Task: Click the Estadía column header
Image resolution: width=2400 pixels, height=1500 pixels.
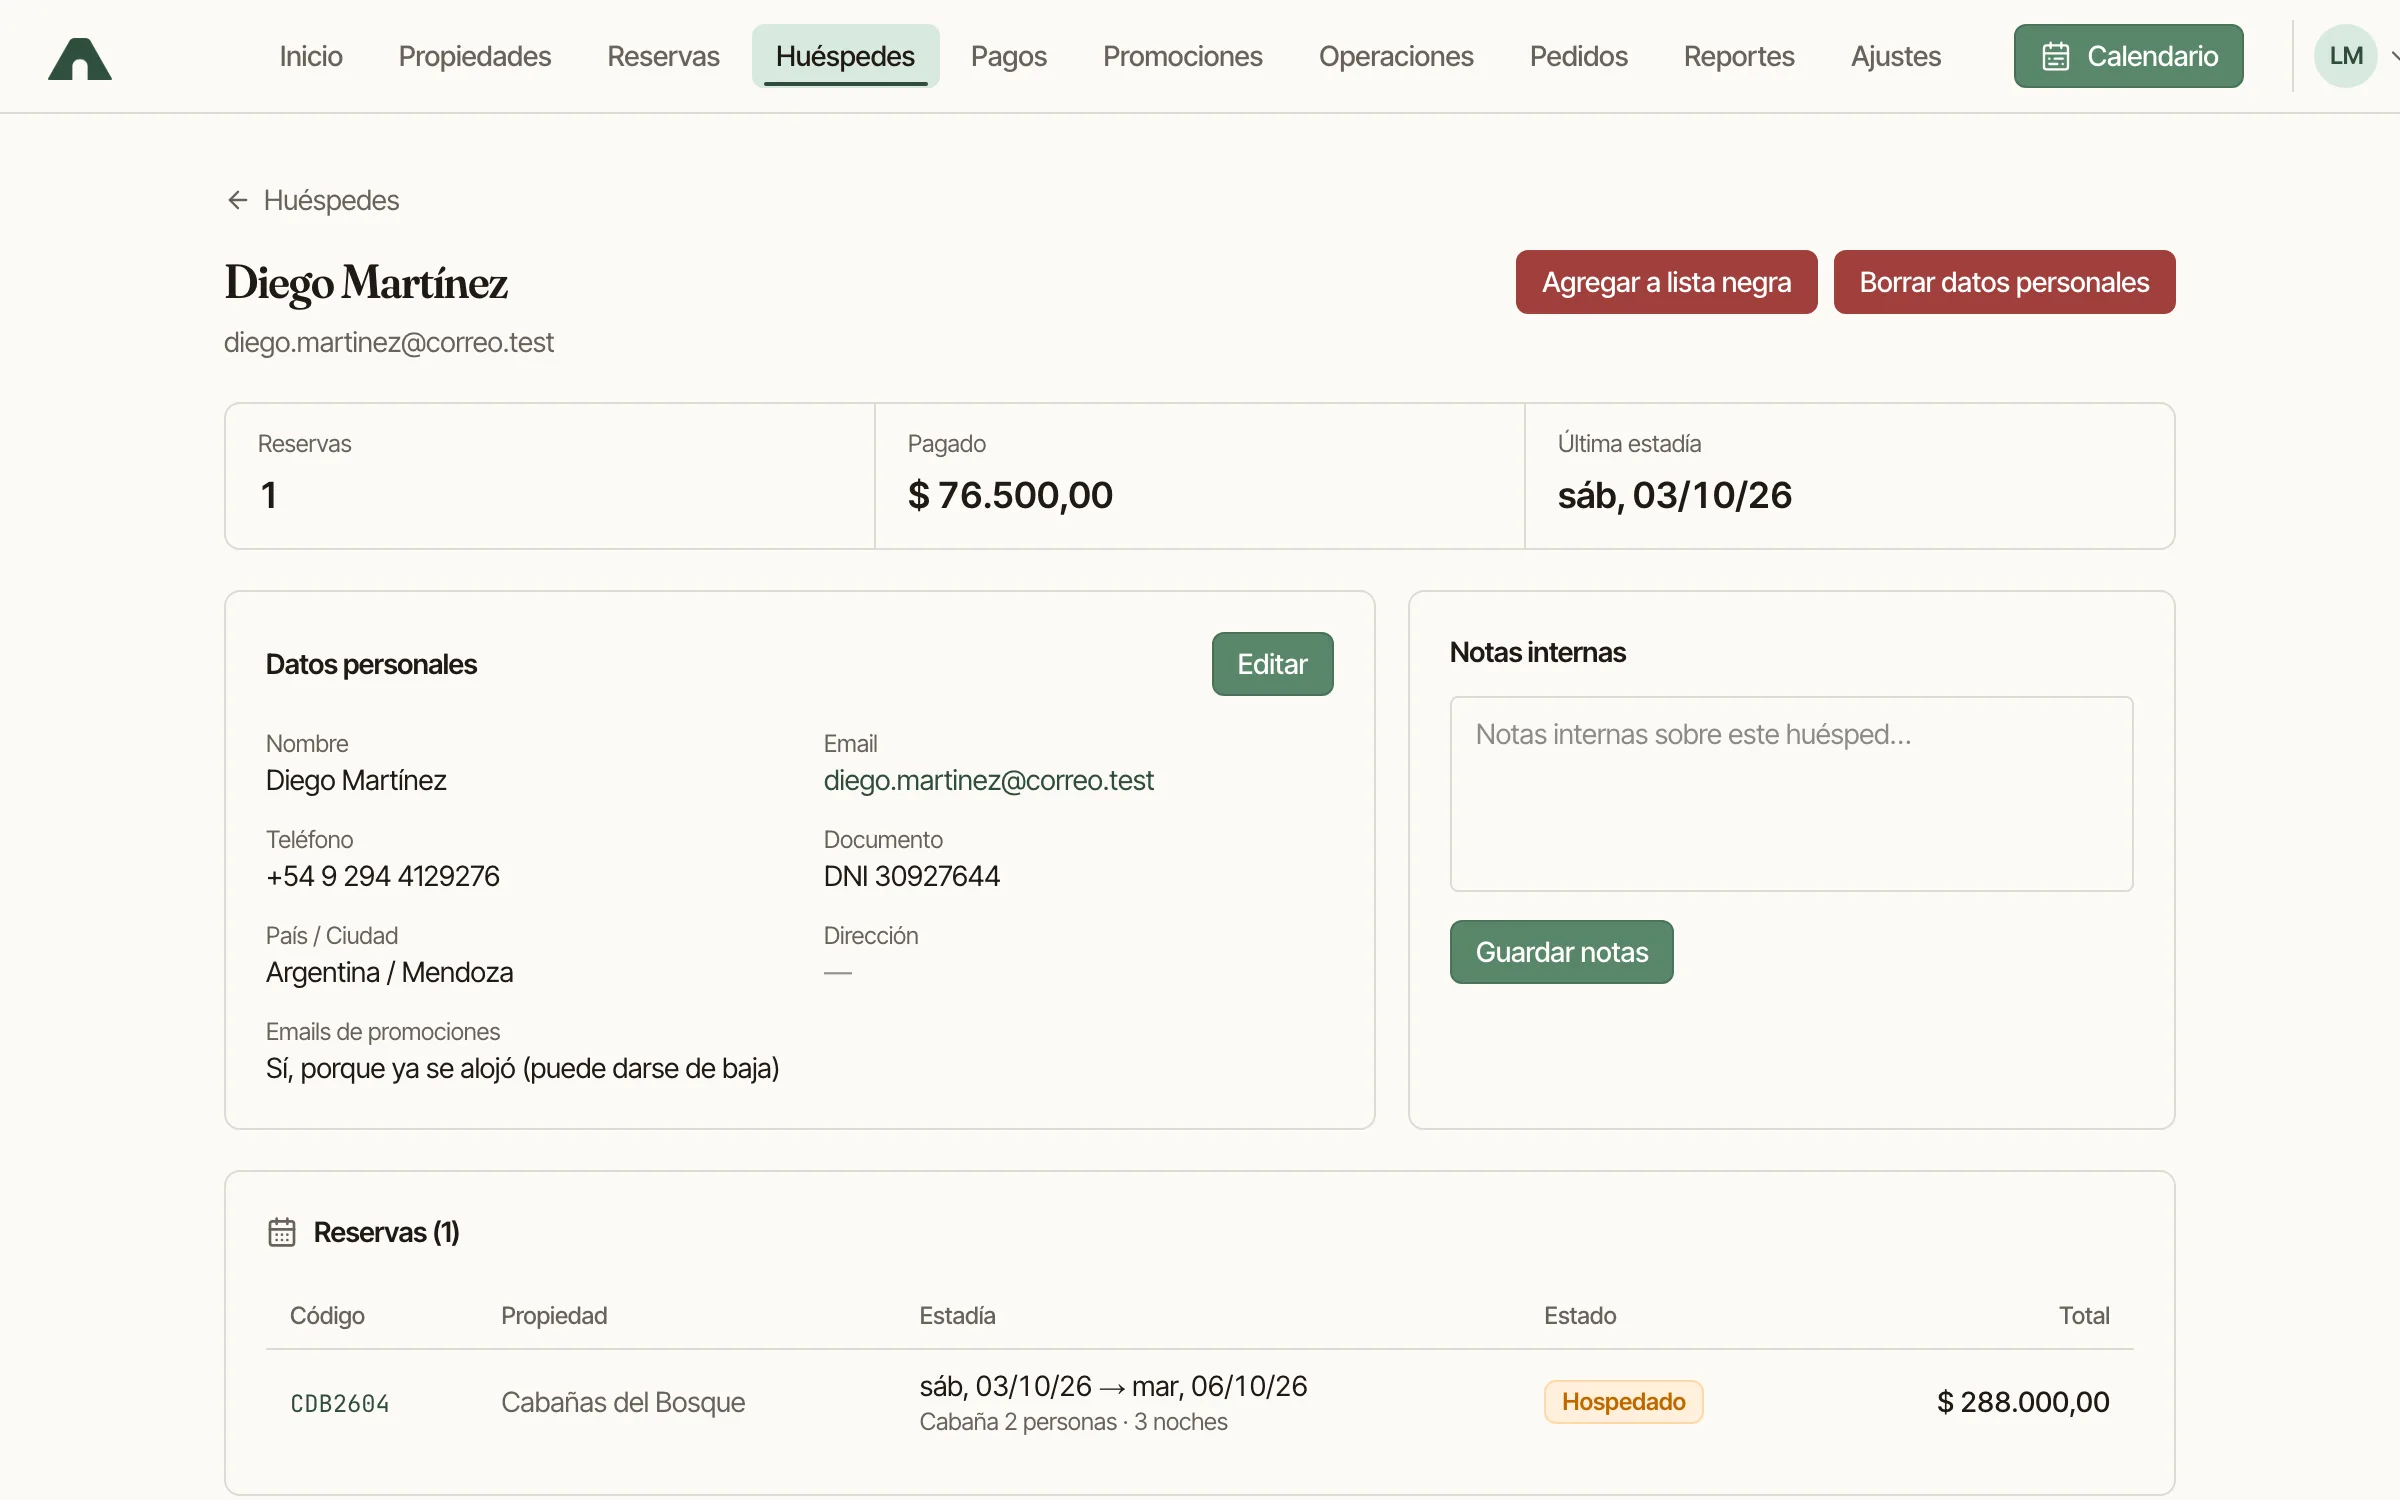Action: point(957,1315)
